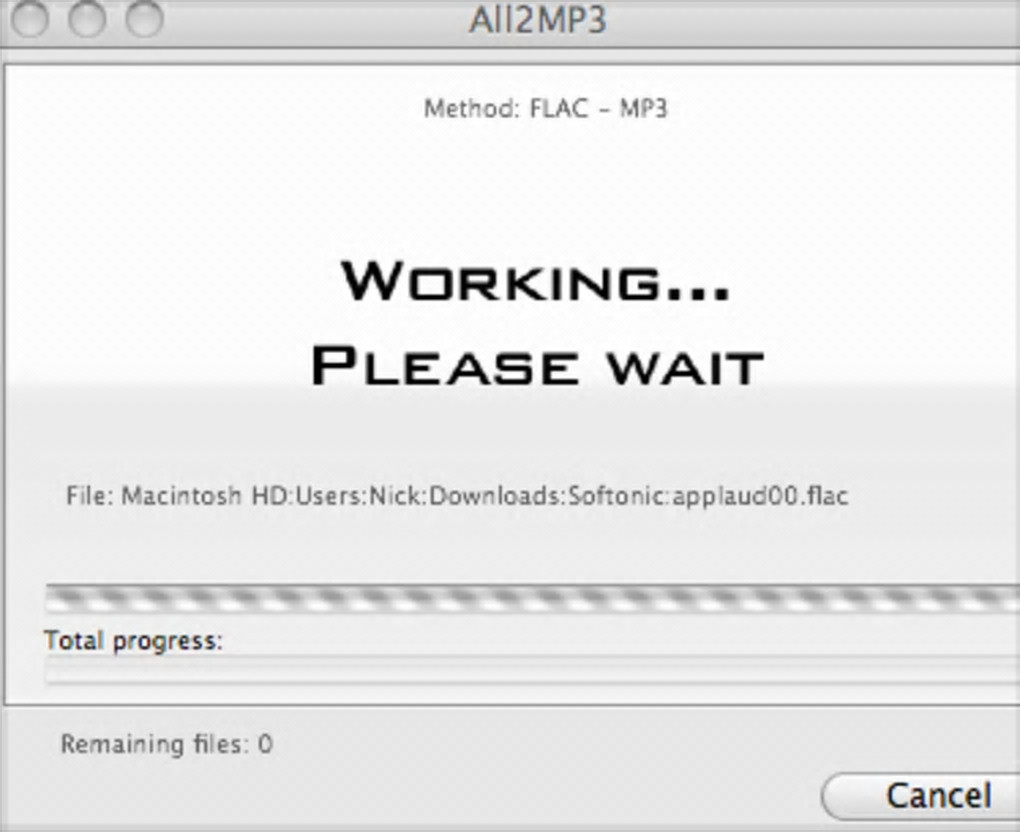Minimize the All2MP3 window with the middle title bar button
Viewport: 1020px width, 832px height.
87,18
